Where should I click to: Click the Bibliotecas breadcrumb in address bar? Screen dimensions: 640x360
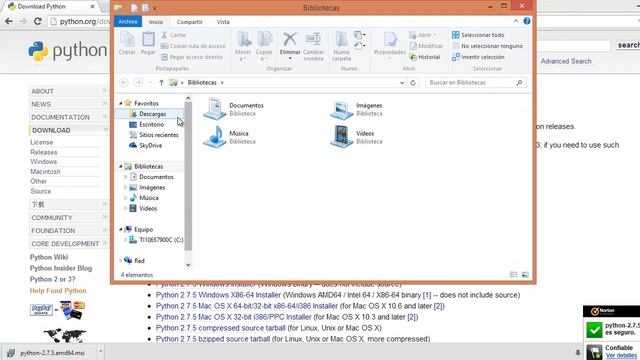click(202, 82)
